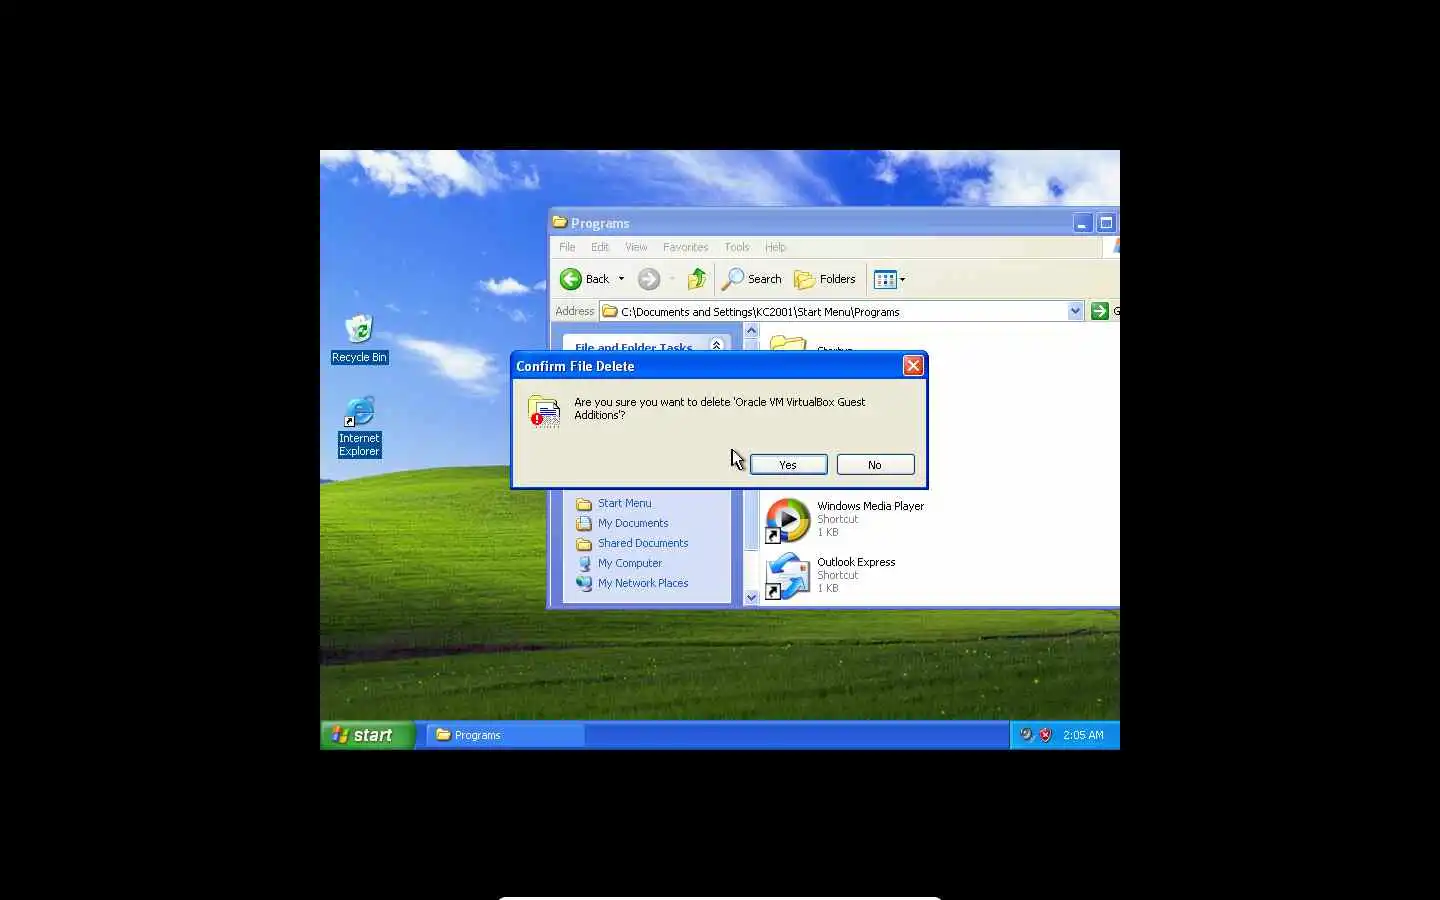Minimize the Programs window
This screenshot has height=900, width=1440.
1083,223
